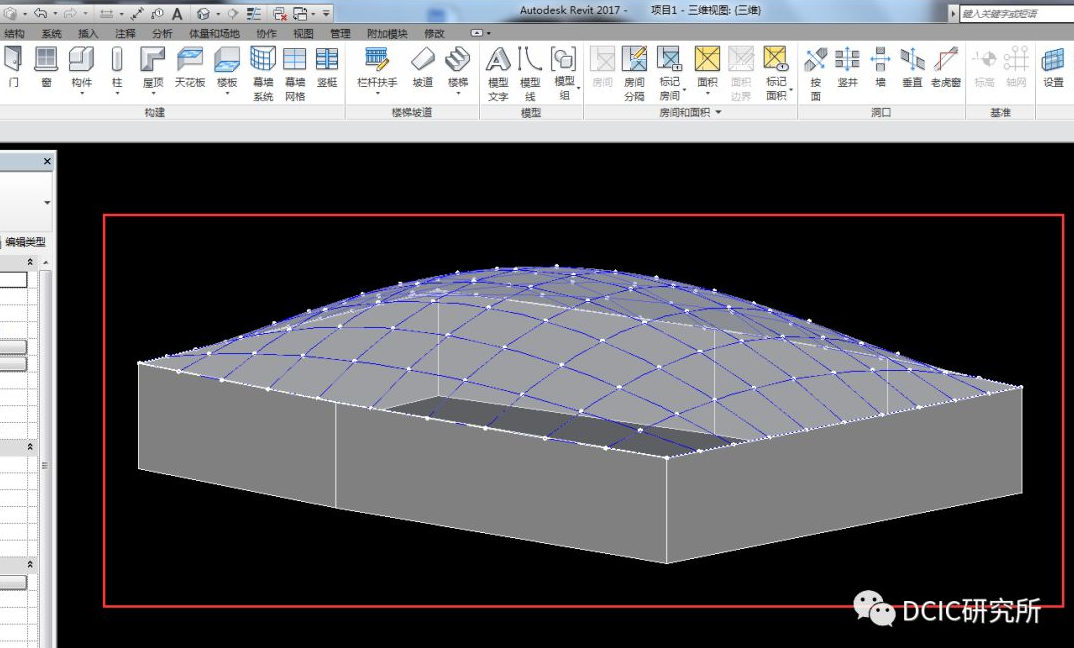Select the 幕墙网格 (Curtain Grid) tool
This screenshot has width=1074, height=648.
pyautogui.click(x=295, y=74)
